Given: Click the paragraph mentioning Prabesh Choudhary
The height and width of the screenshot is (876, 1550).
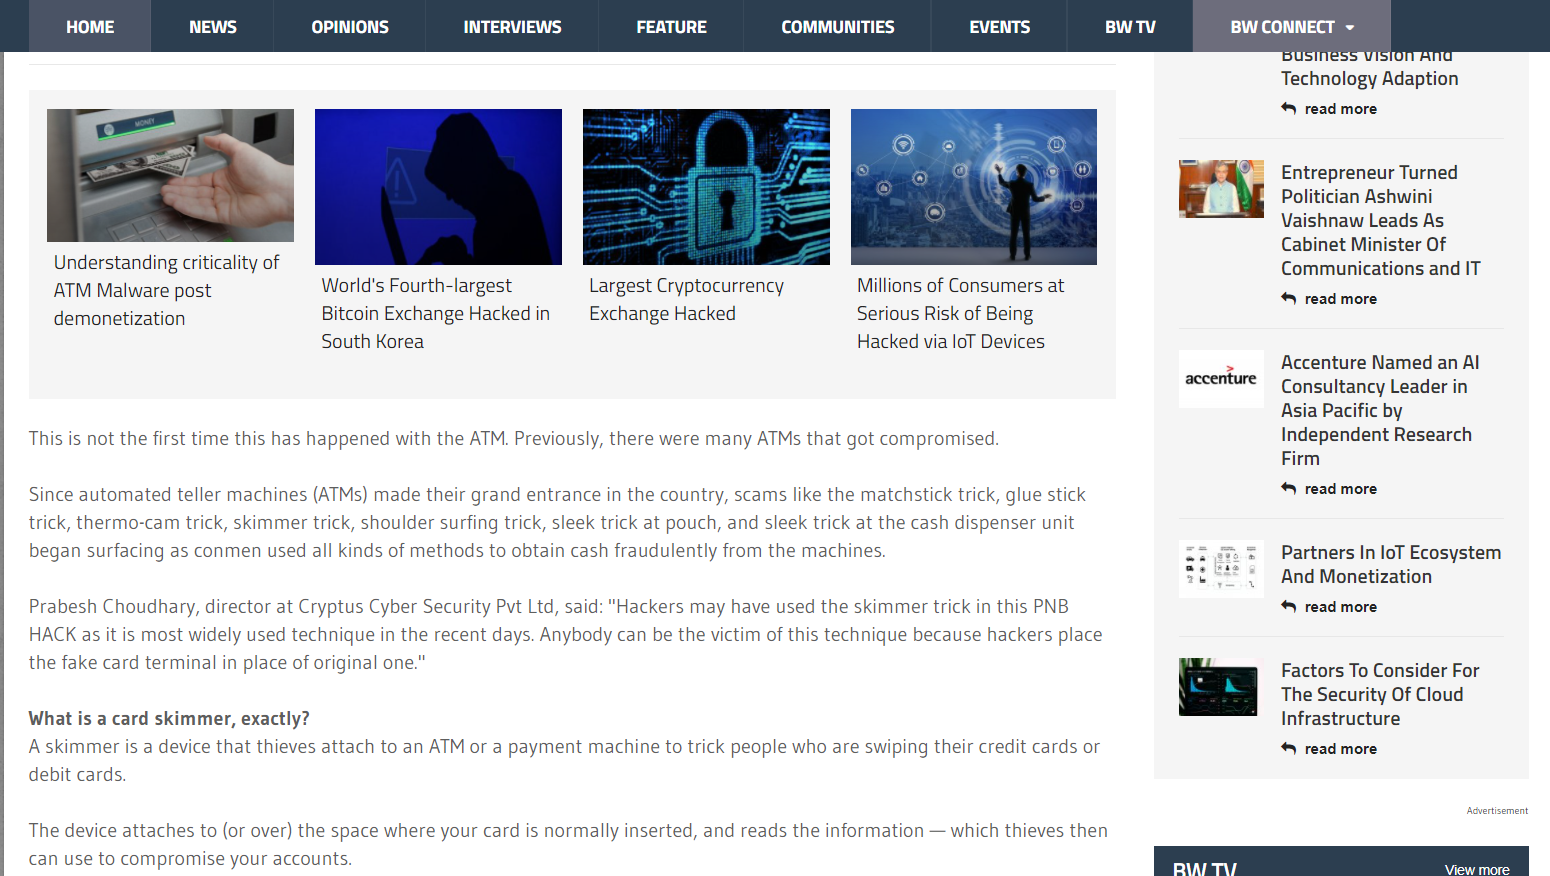Looking at the screenshot, I should click(x=566, y=634).
